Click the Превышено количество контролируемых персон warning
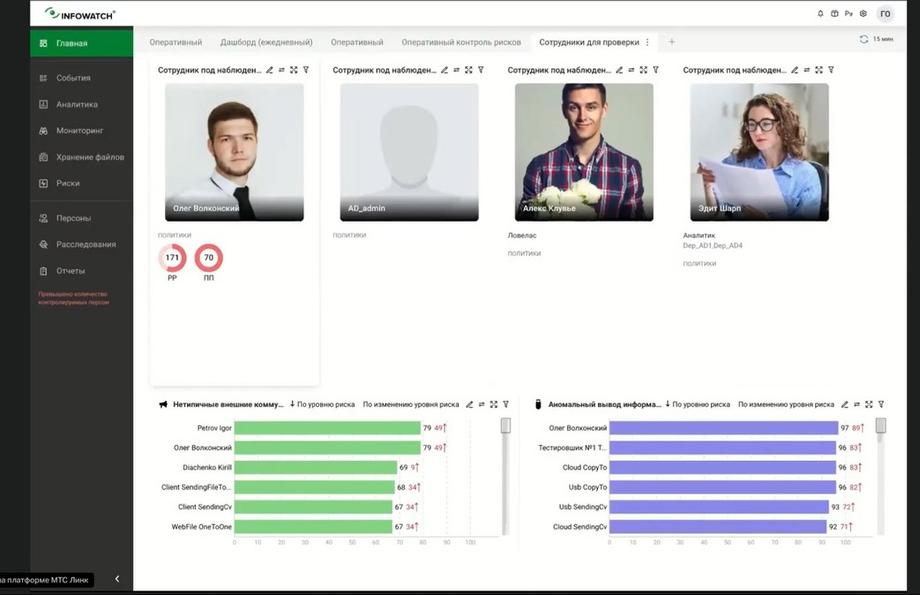Viewport: 920px width, 595px height. pyautogui.click(x=73, y=298)
